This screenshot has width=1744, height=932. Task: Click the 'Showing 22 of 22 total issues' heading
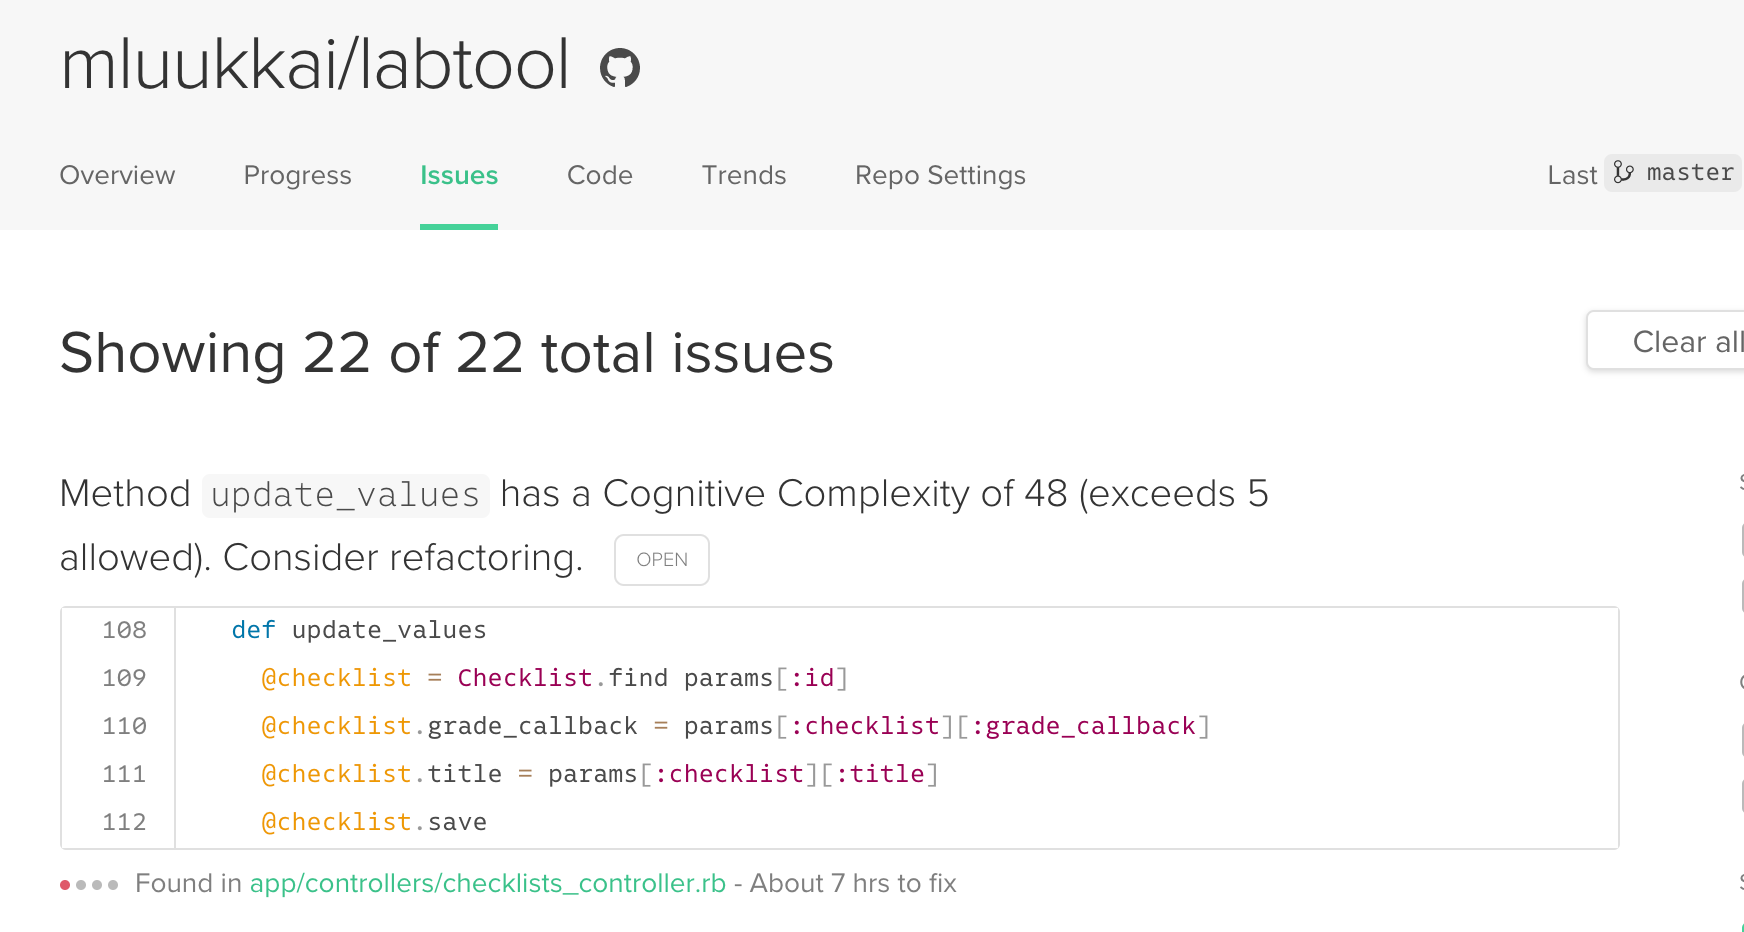(446, 353)
